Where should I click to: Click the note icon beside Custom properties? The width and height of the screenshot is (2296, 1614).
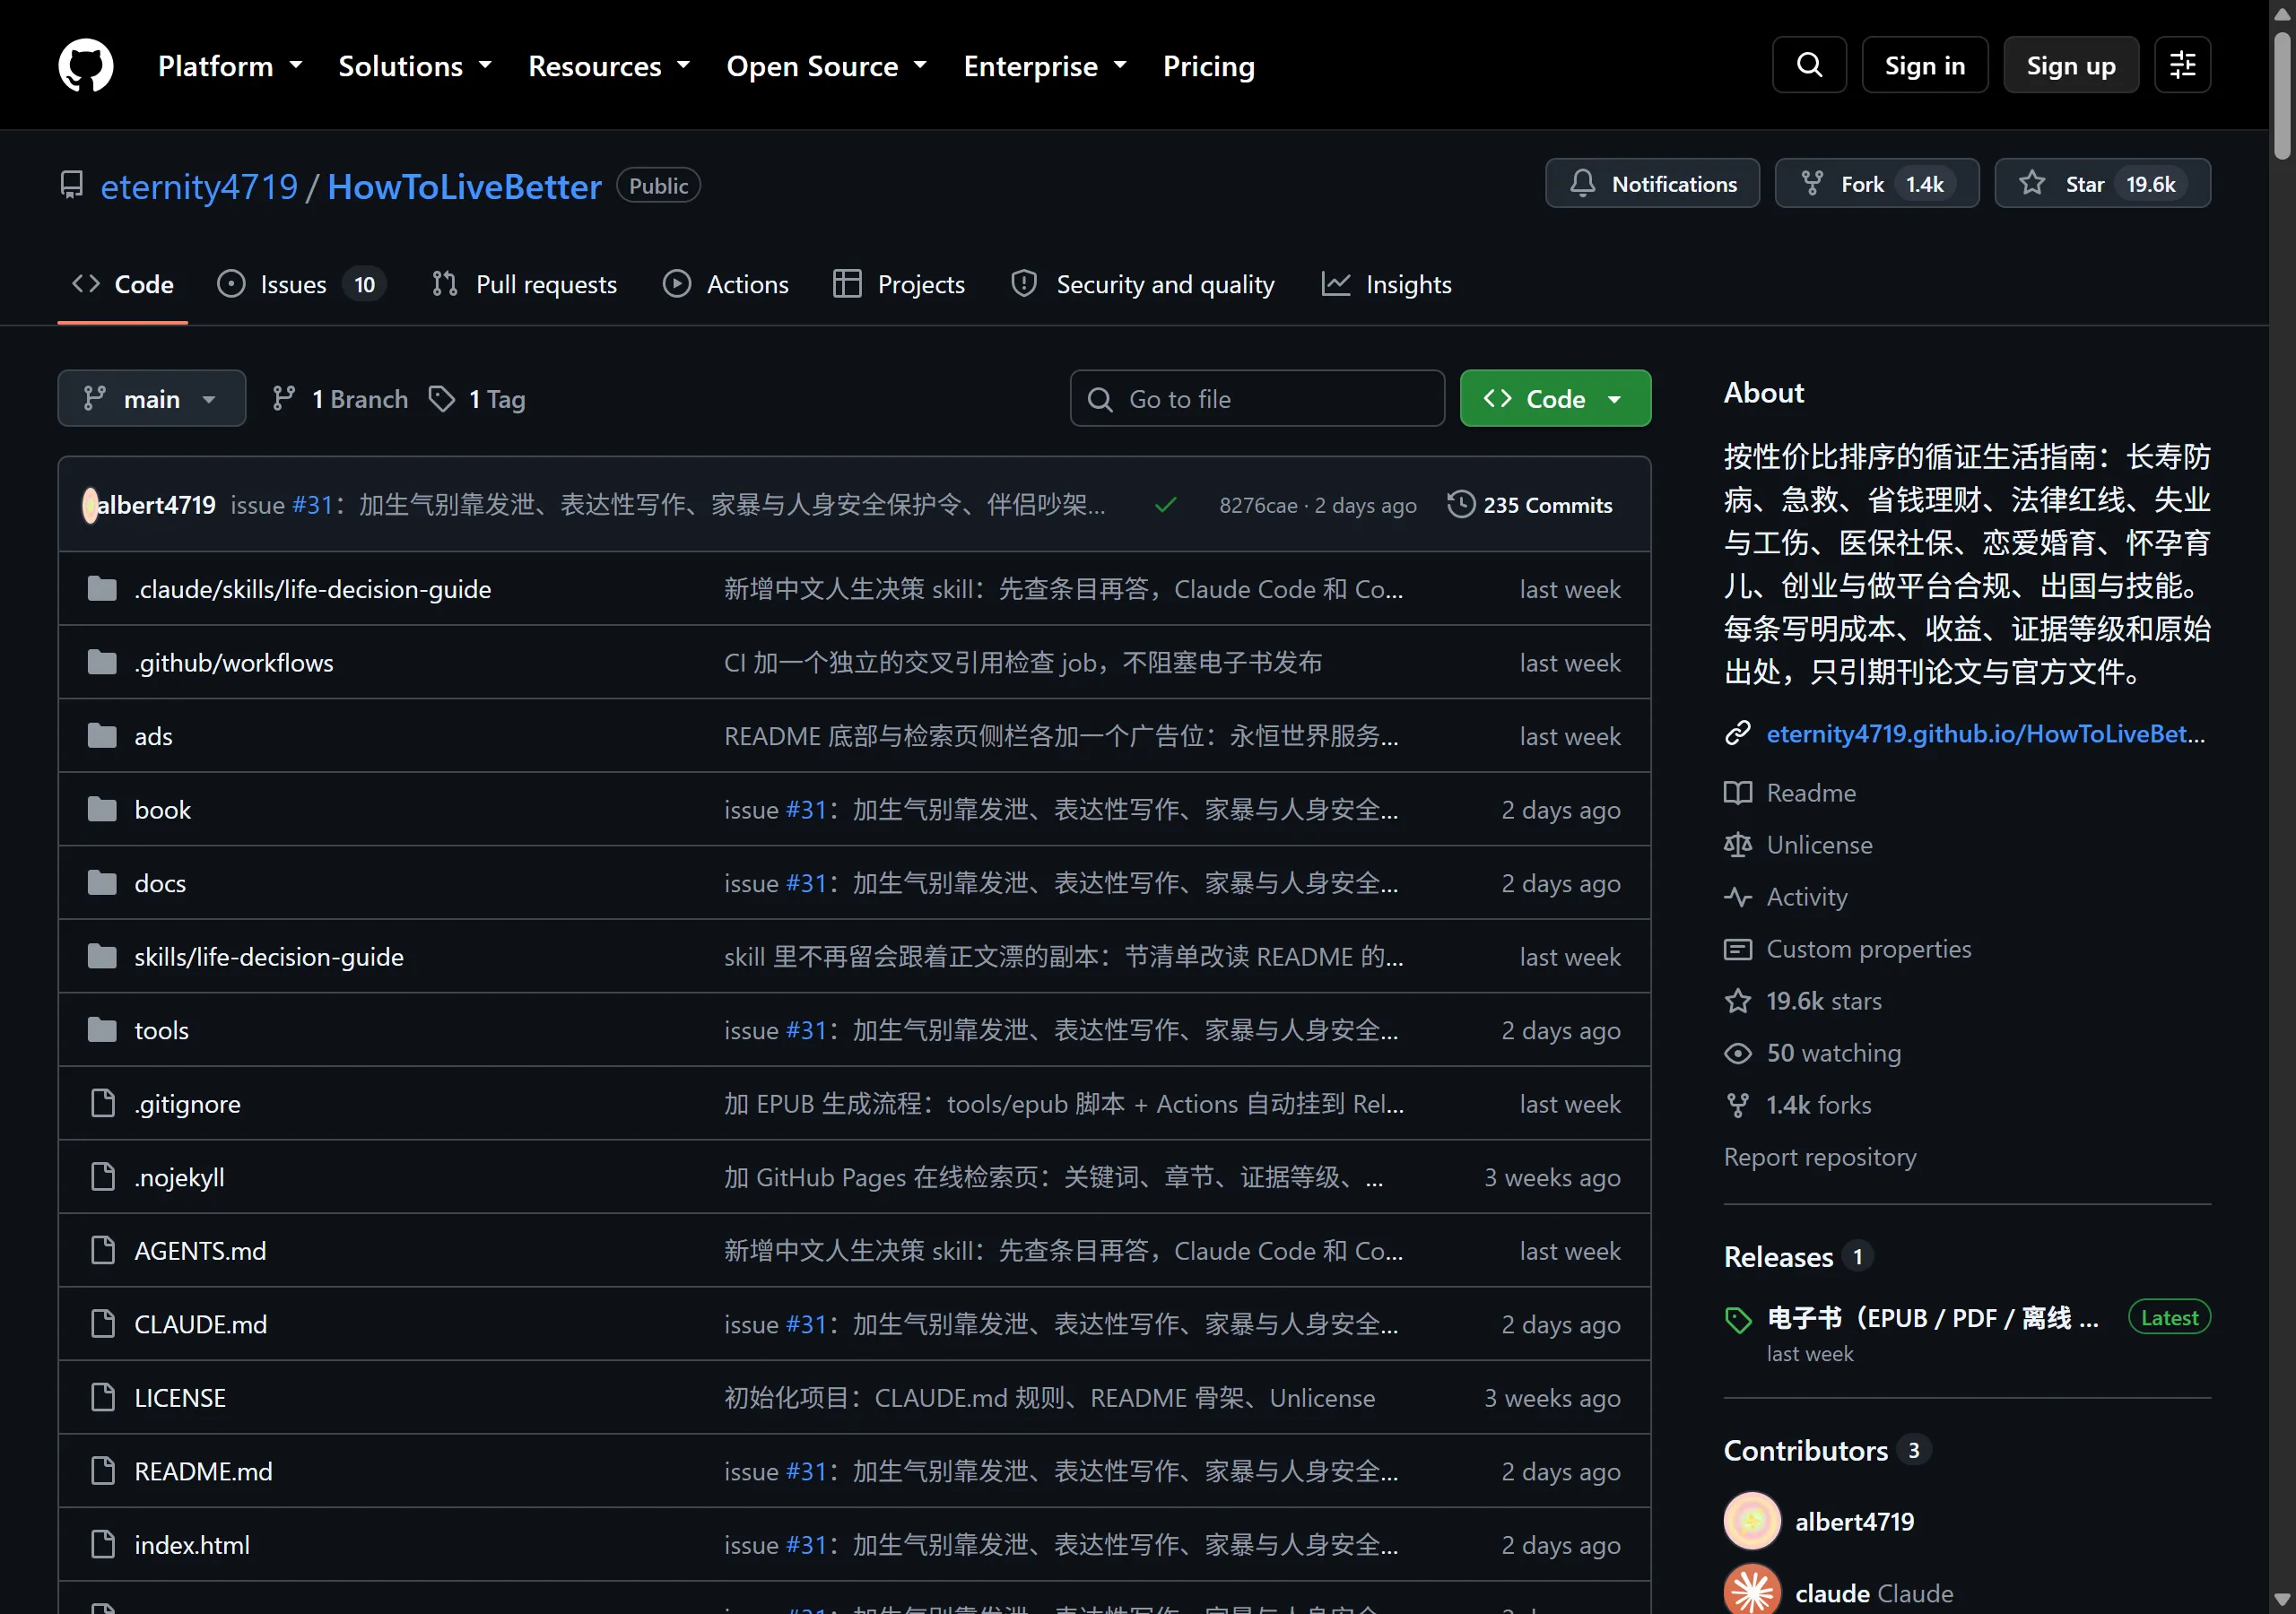(1738, 949)
